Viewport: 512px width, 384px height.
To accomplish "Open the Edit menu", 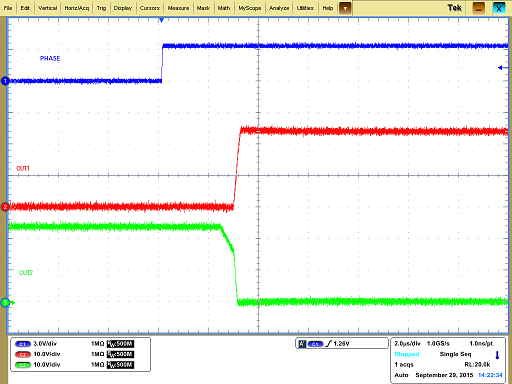I will 25,8.
